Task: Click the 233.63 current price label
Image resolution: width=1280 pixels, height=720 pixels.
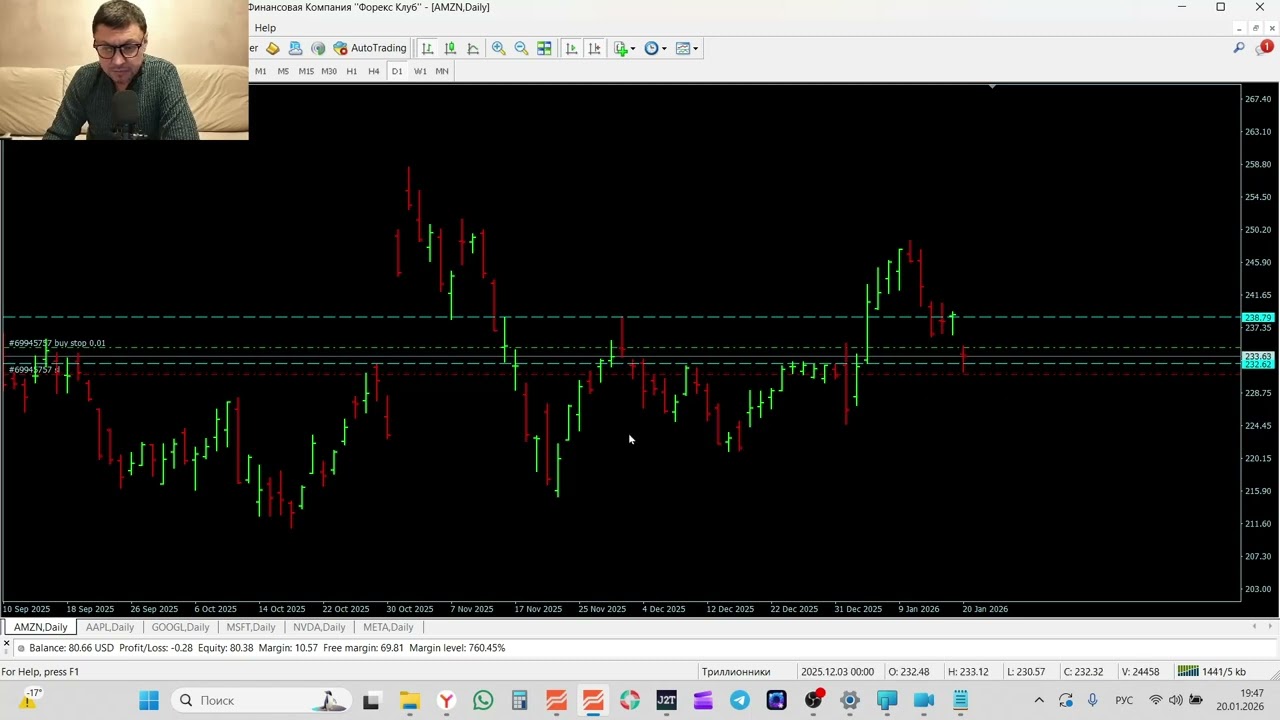Action: pos(1257,356)
